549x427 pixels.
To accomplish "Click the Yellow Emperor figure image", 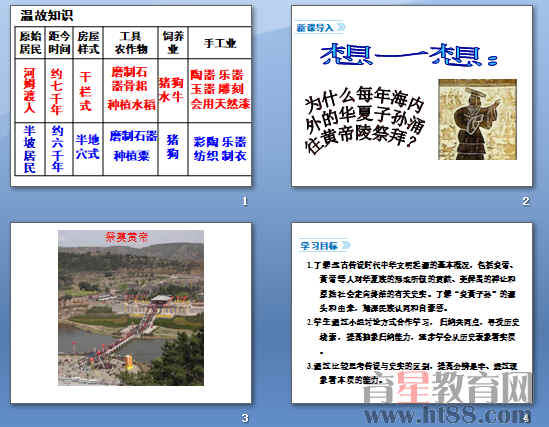I will 478,119.
